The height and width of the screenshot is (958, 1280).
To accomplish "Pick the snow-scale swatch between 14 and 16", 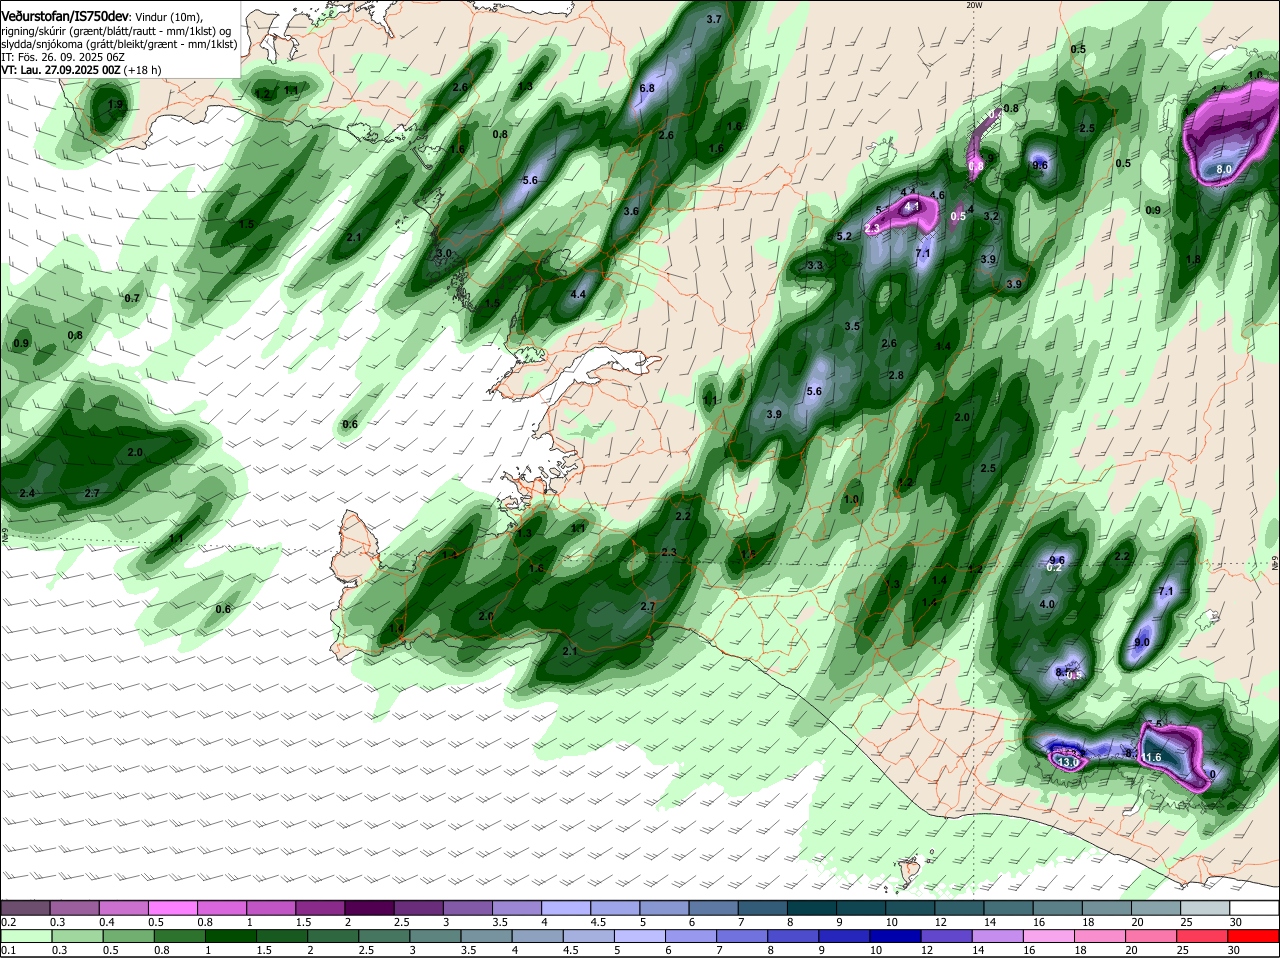I will (1010, 907).
